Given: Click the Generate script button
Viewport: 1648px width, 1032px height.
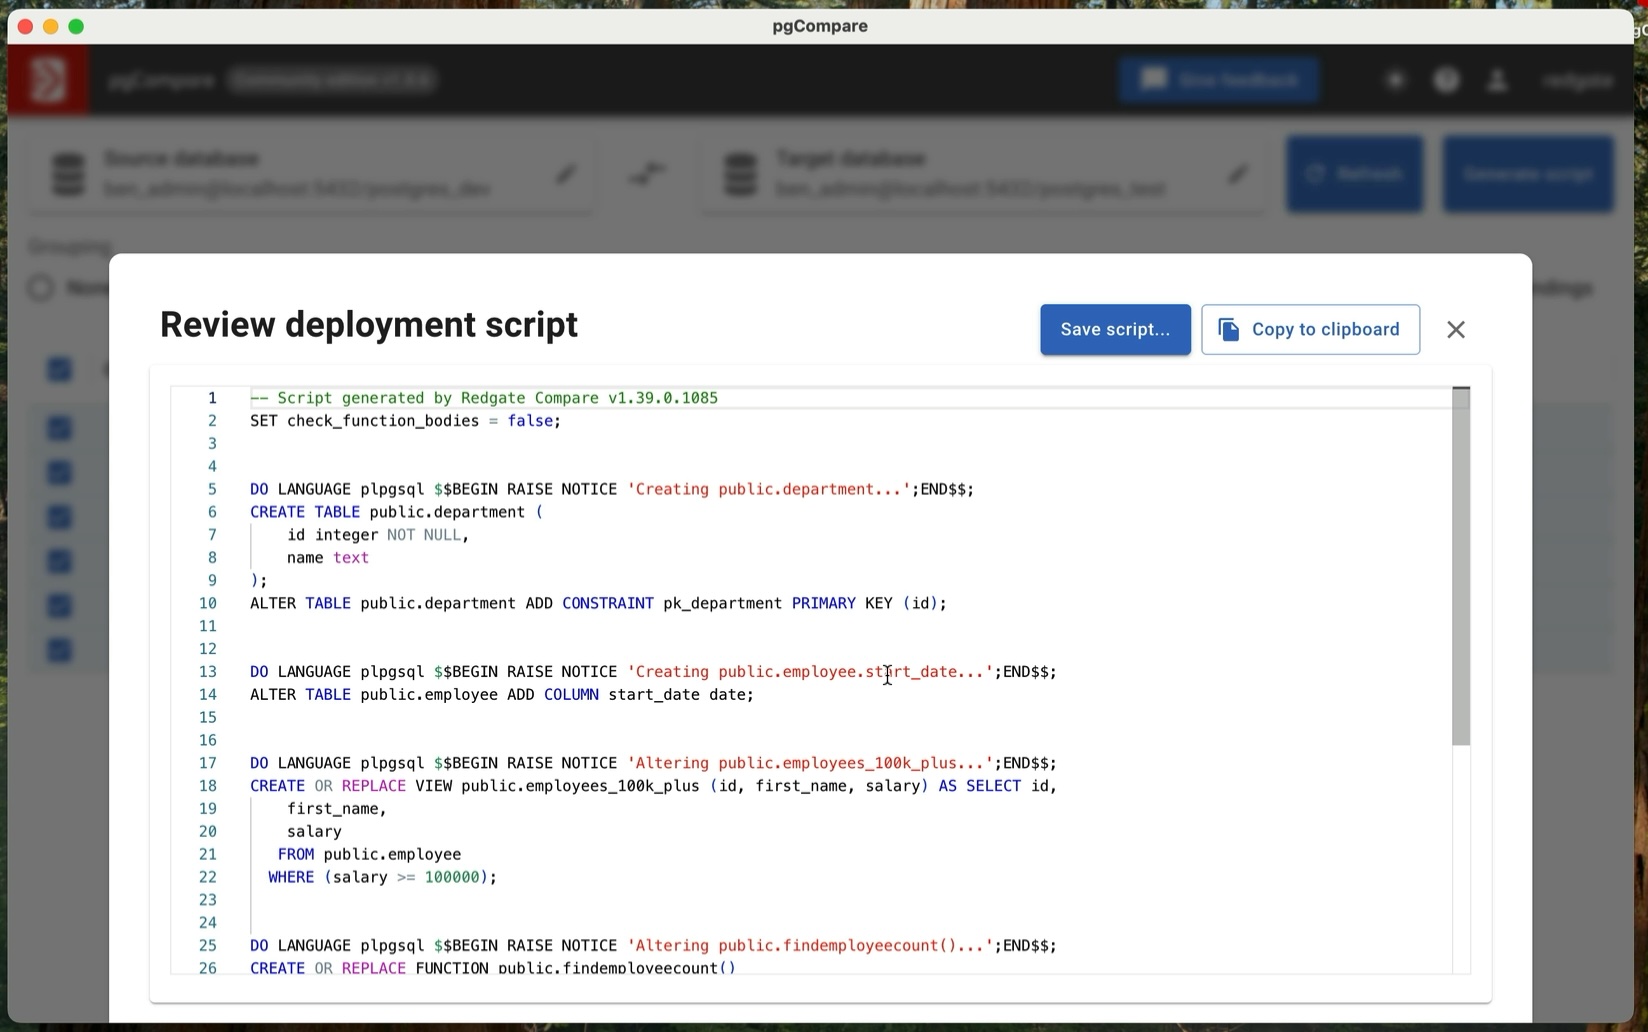Looking at the screenshot, I should pos(1527,174).
